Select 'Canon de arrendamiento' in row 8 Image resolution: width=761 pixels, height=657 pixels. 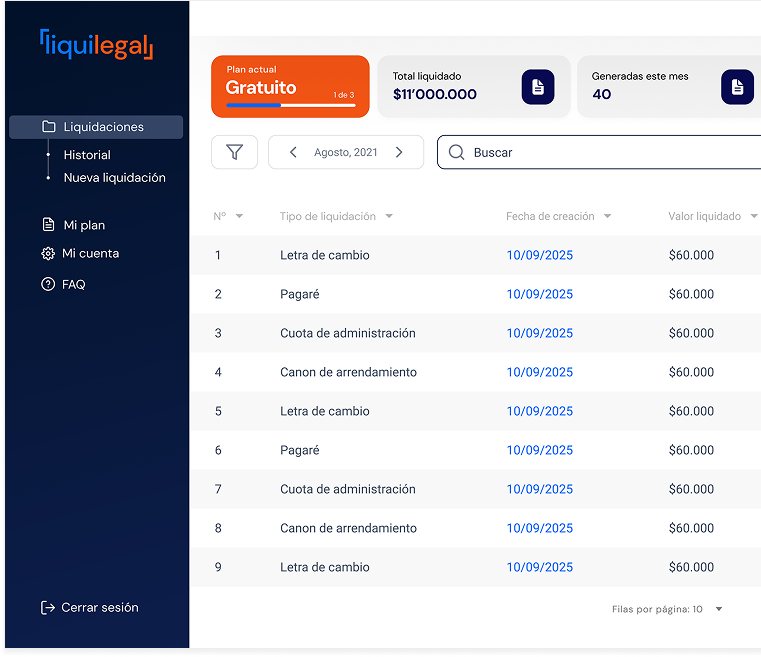(x=348, y=528)
